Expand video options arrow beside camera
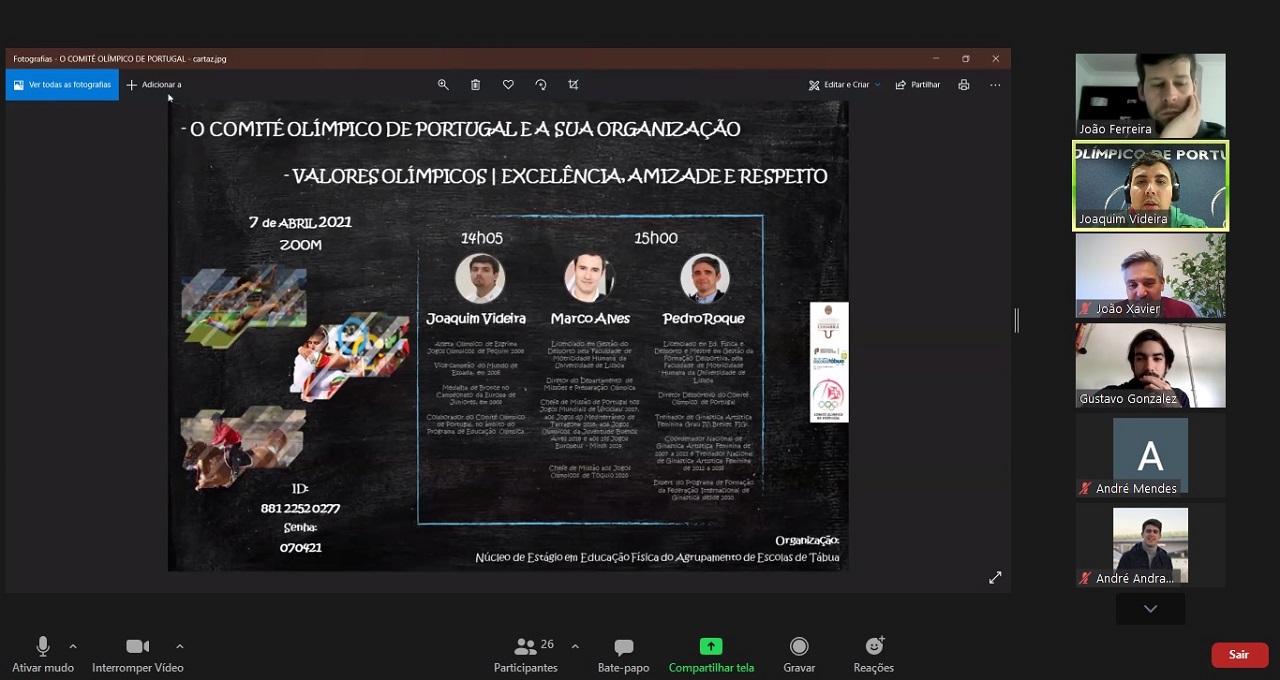The width and height of the screenshot is (1280, 680). coord(180,647)
